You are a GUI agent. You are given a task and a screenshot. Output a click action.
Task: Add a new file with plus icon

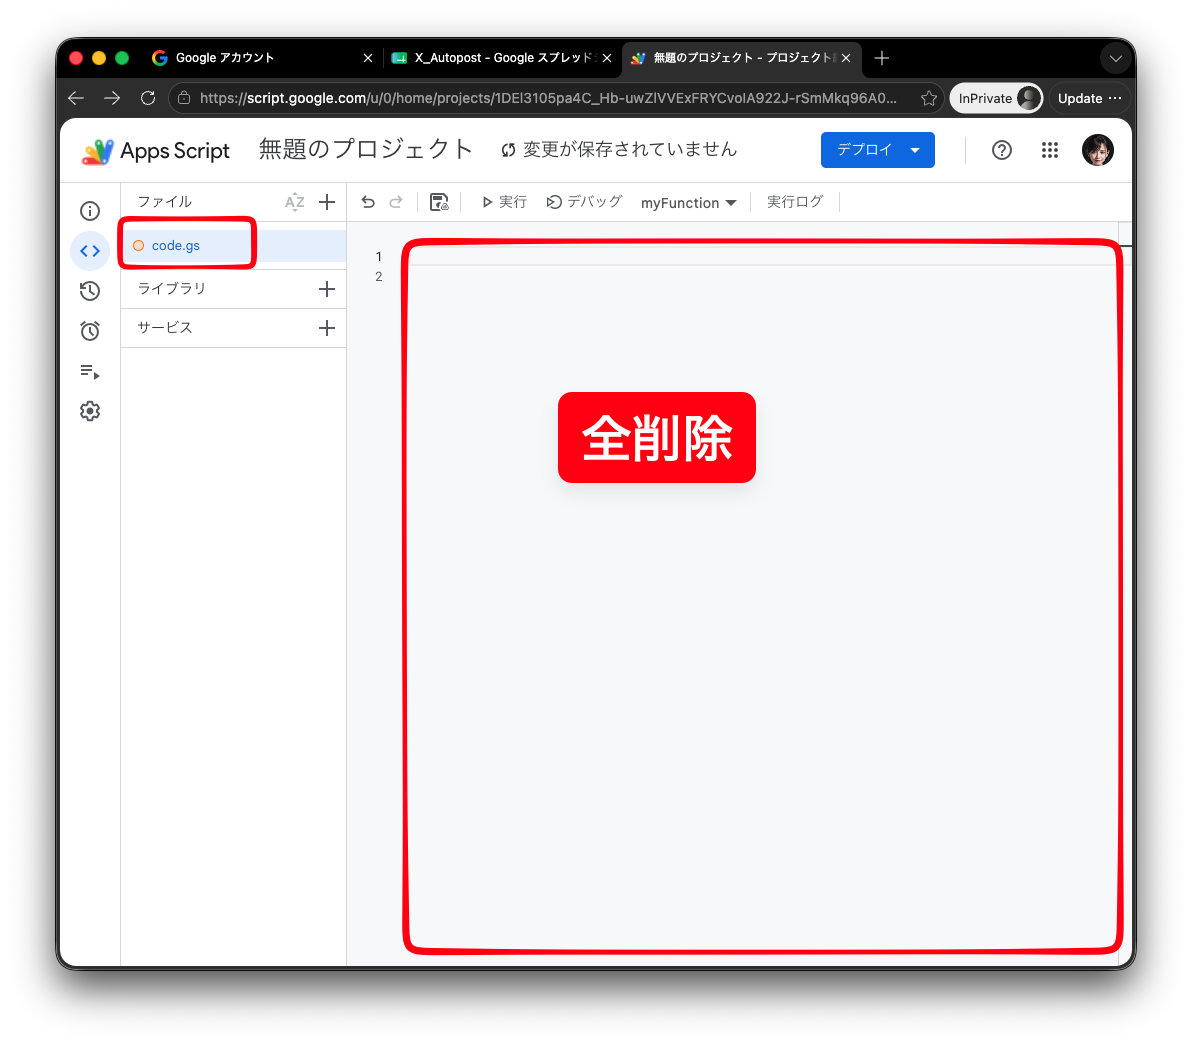tap(327, 202)
